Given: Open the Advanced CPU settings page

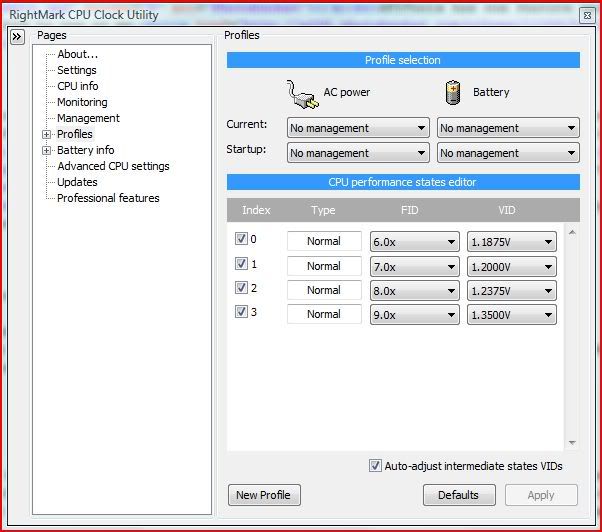Looking at the screenshot, I should coord(113,166).
